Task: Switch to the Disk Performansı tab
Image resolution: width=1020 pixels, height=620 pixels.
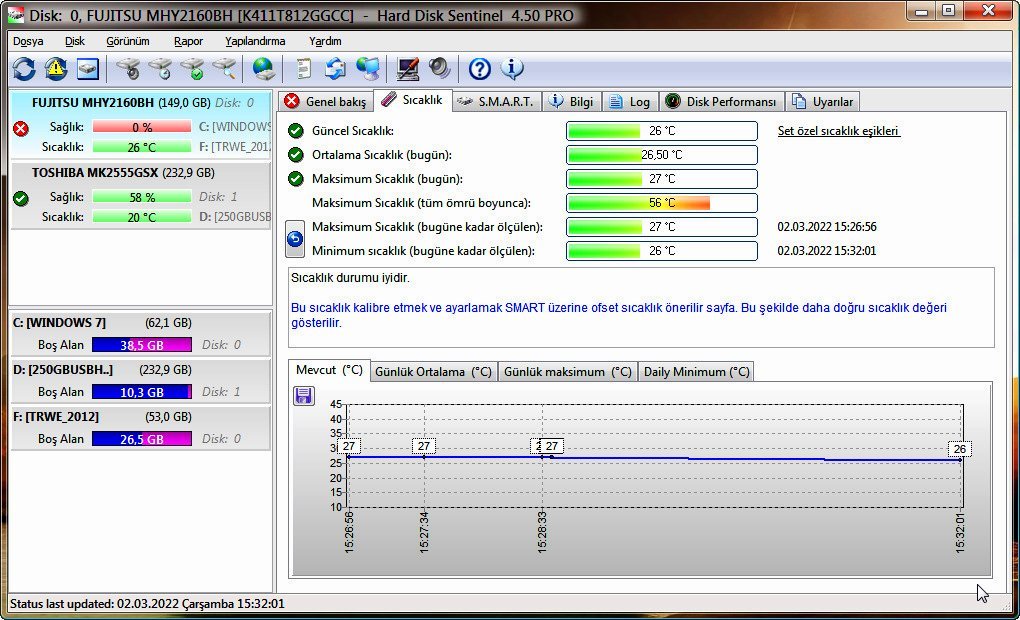Action: click(x=721, y=101)
